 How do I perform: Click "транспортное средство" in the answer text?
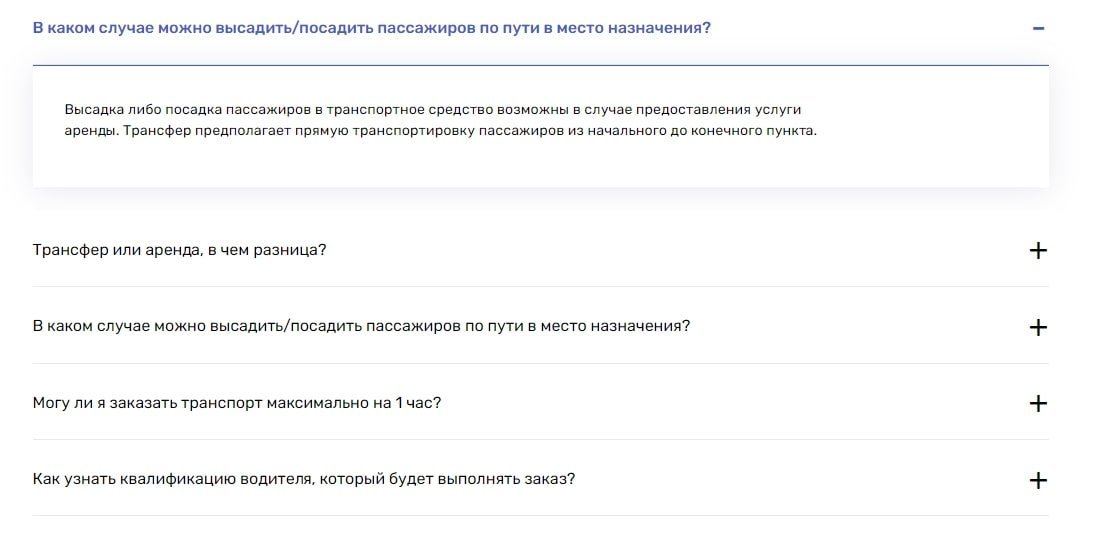(402, 109)
